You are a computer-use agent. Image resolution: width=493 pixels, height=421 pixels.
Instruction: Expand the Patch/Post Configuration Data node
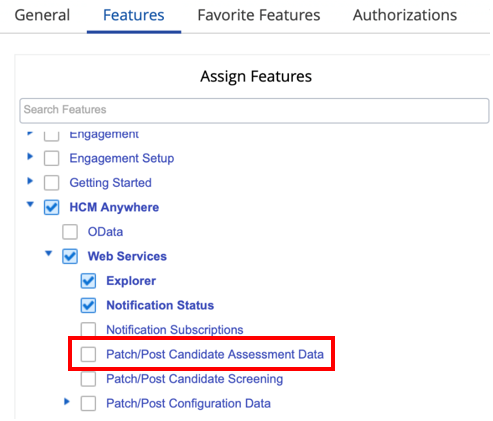click(67, 401)
